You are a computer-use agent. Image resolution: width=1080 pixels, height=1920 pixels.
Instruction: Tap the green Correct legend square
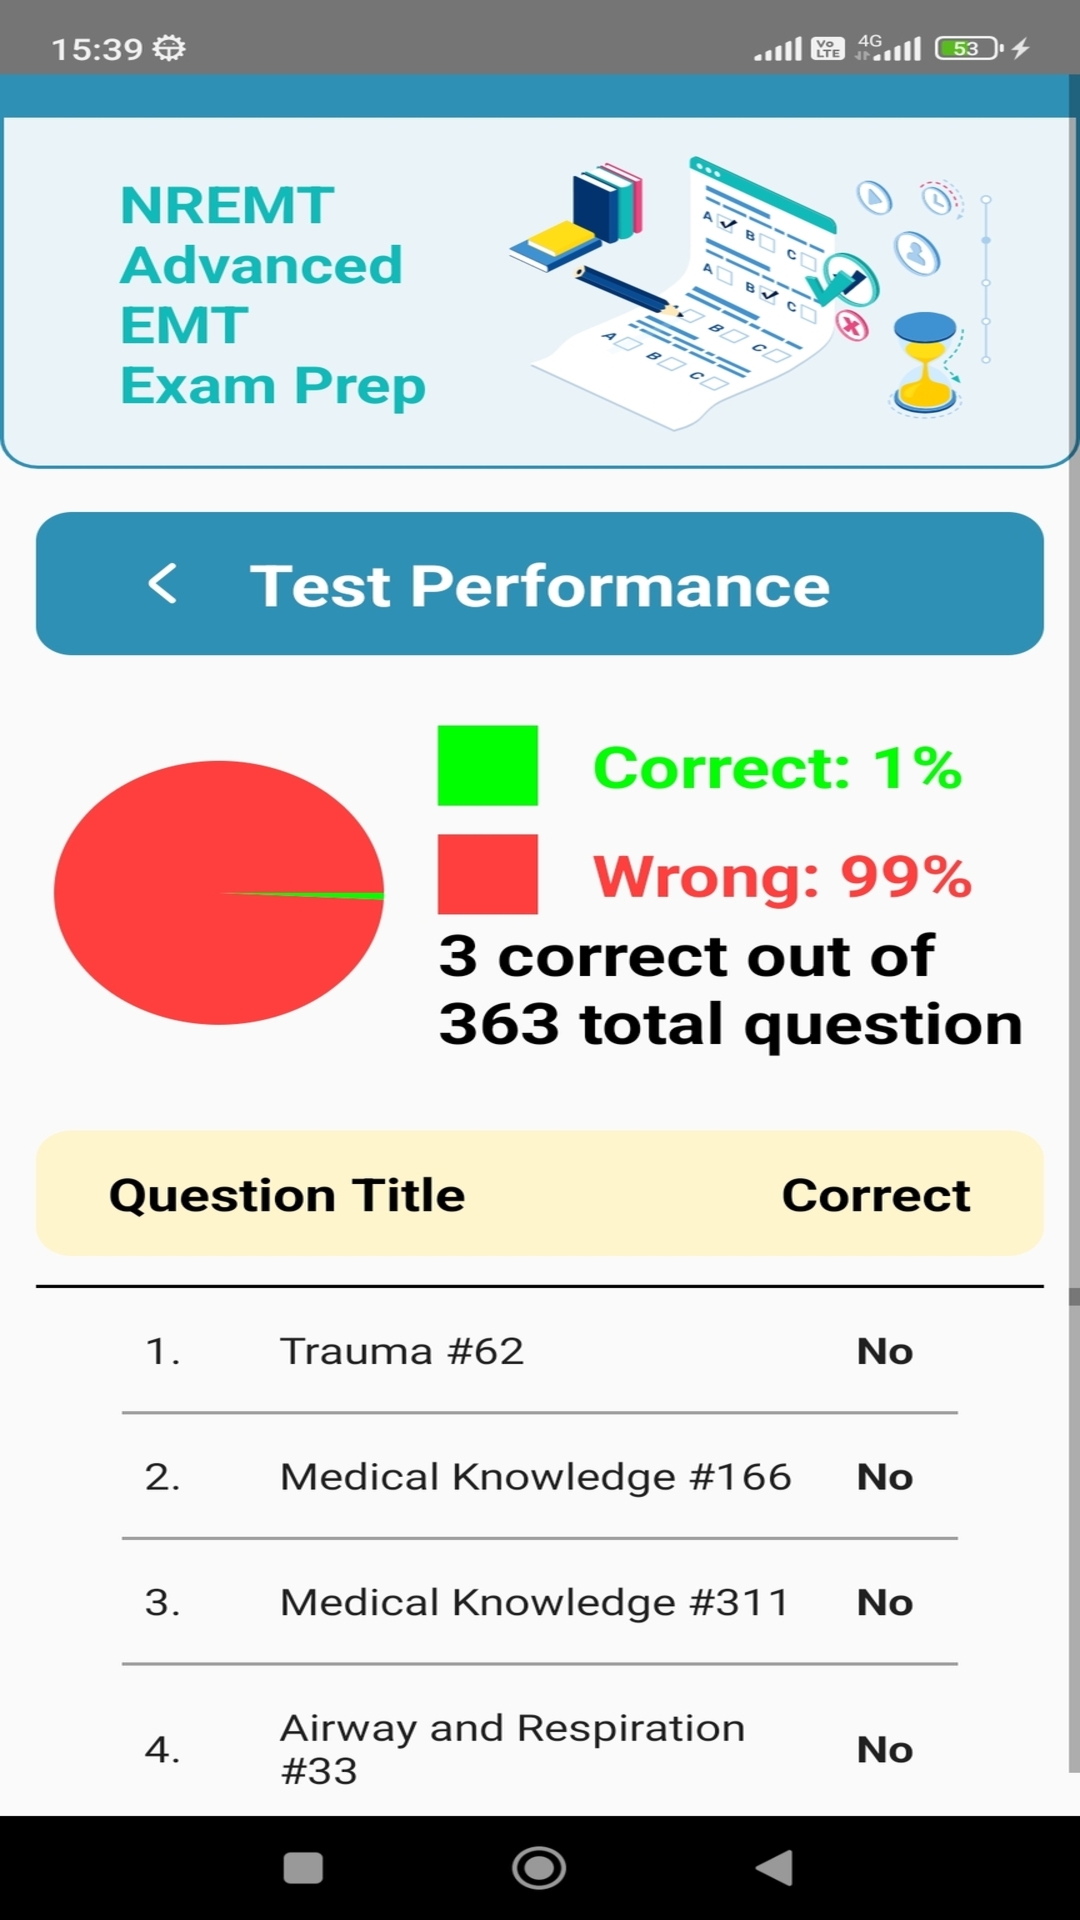click(x=488, y=766)
